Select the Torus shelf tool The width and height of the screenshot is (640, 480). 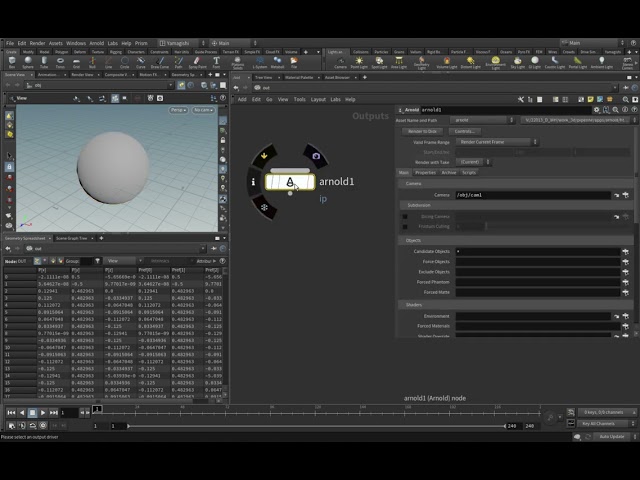[x=60, y=62]
